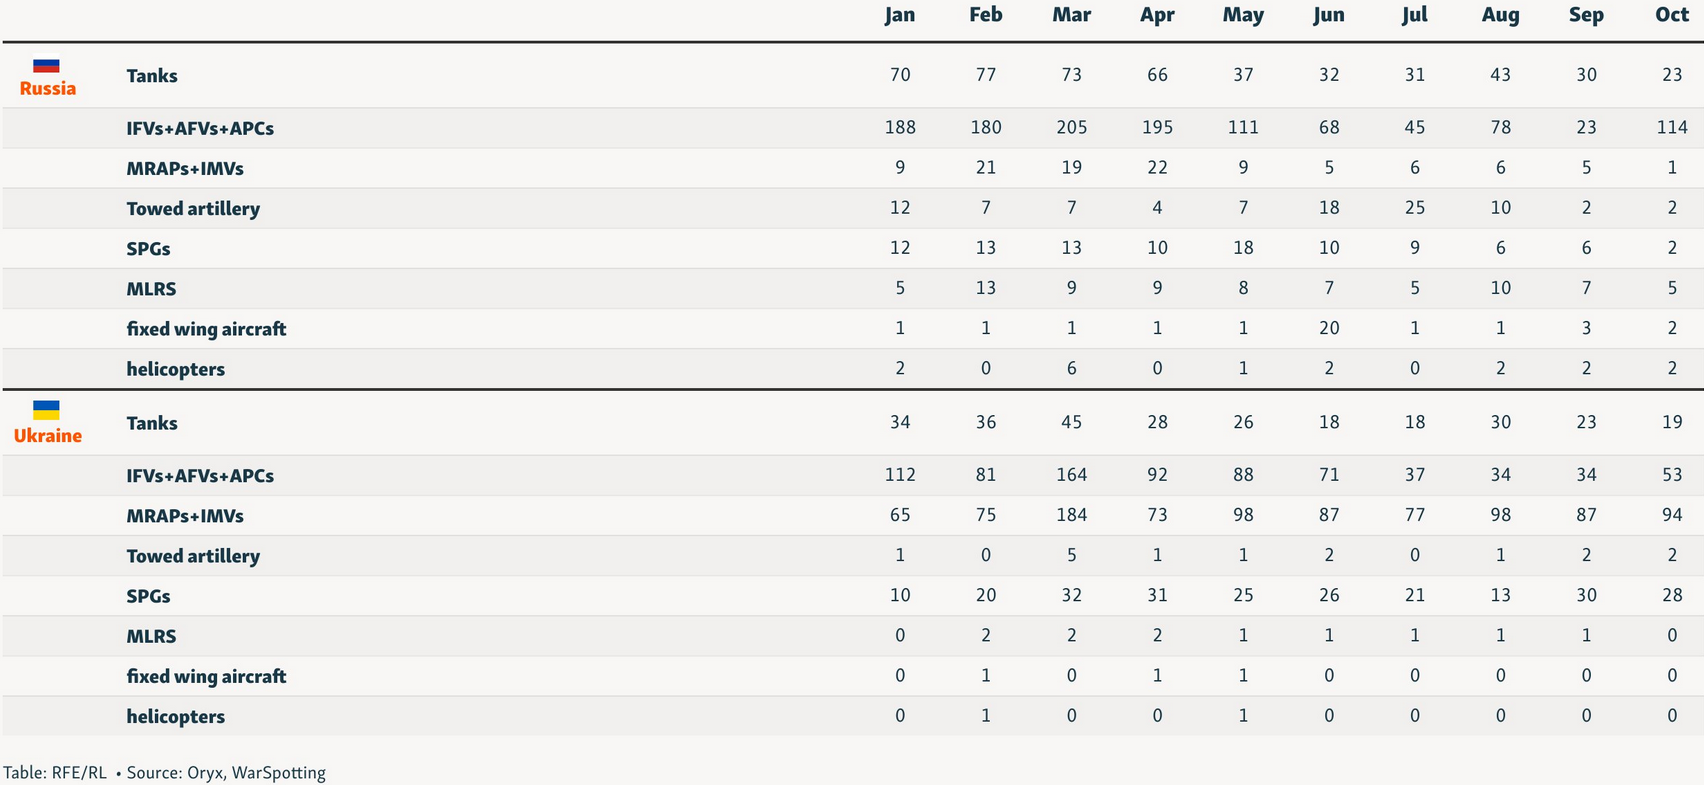Screen dimensions: 1704x785
Task: Click the Table: RFE/RL credit text
Action: (x=55, y=773)
